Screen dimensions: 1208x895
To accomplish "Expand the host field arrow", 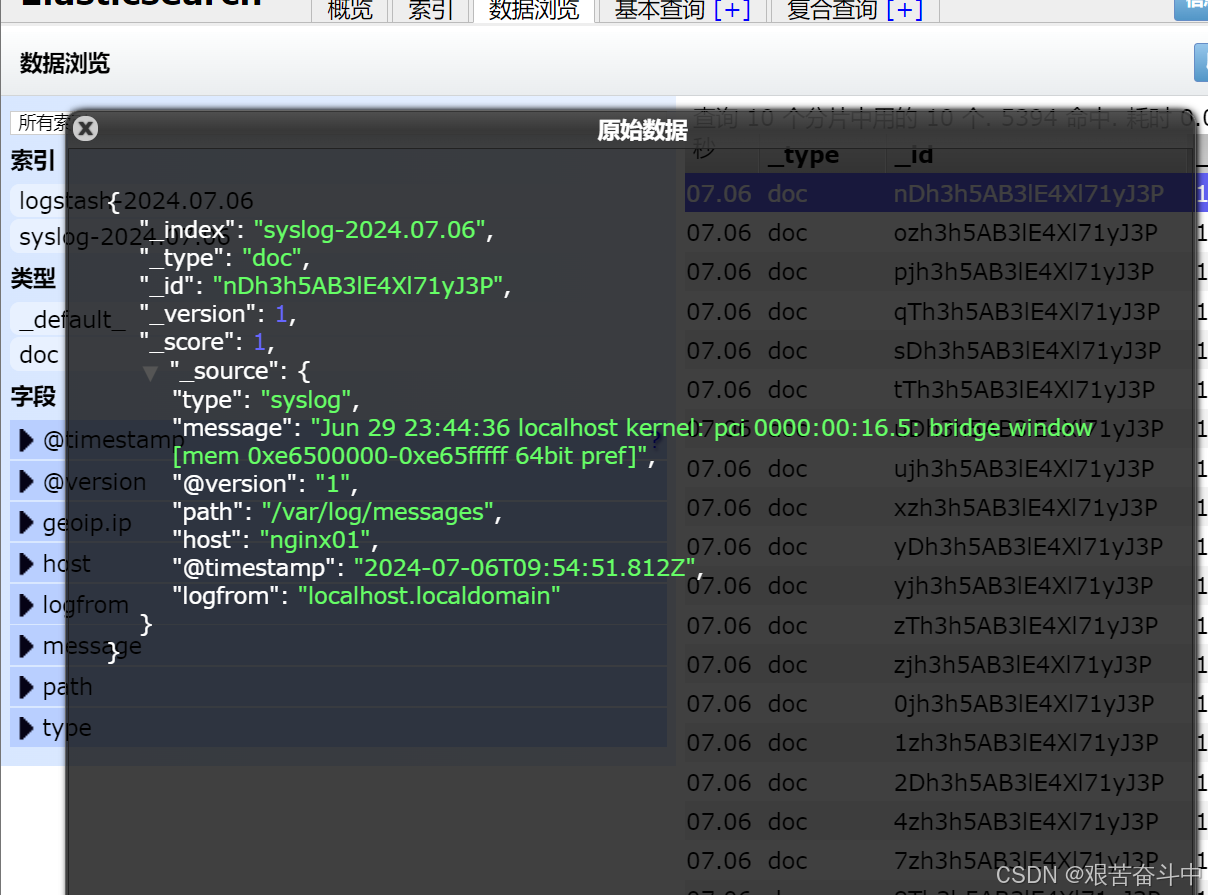I will click(x=27, y=564).
